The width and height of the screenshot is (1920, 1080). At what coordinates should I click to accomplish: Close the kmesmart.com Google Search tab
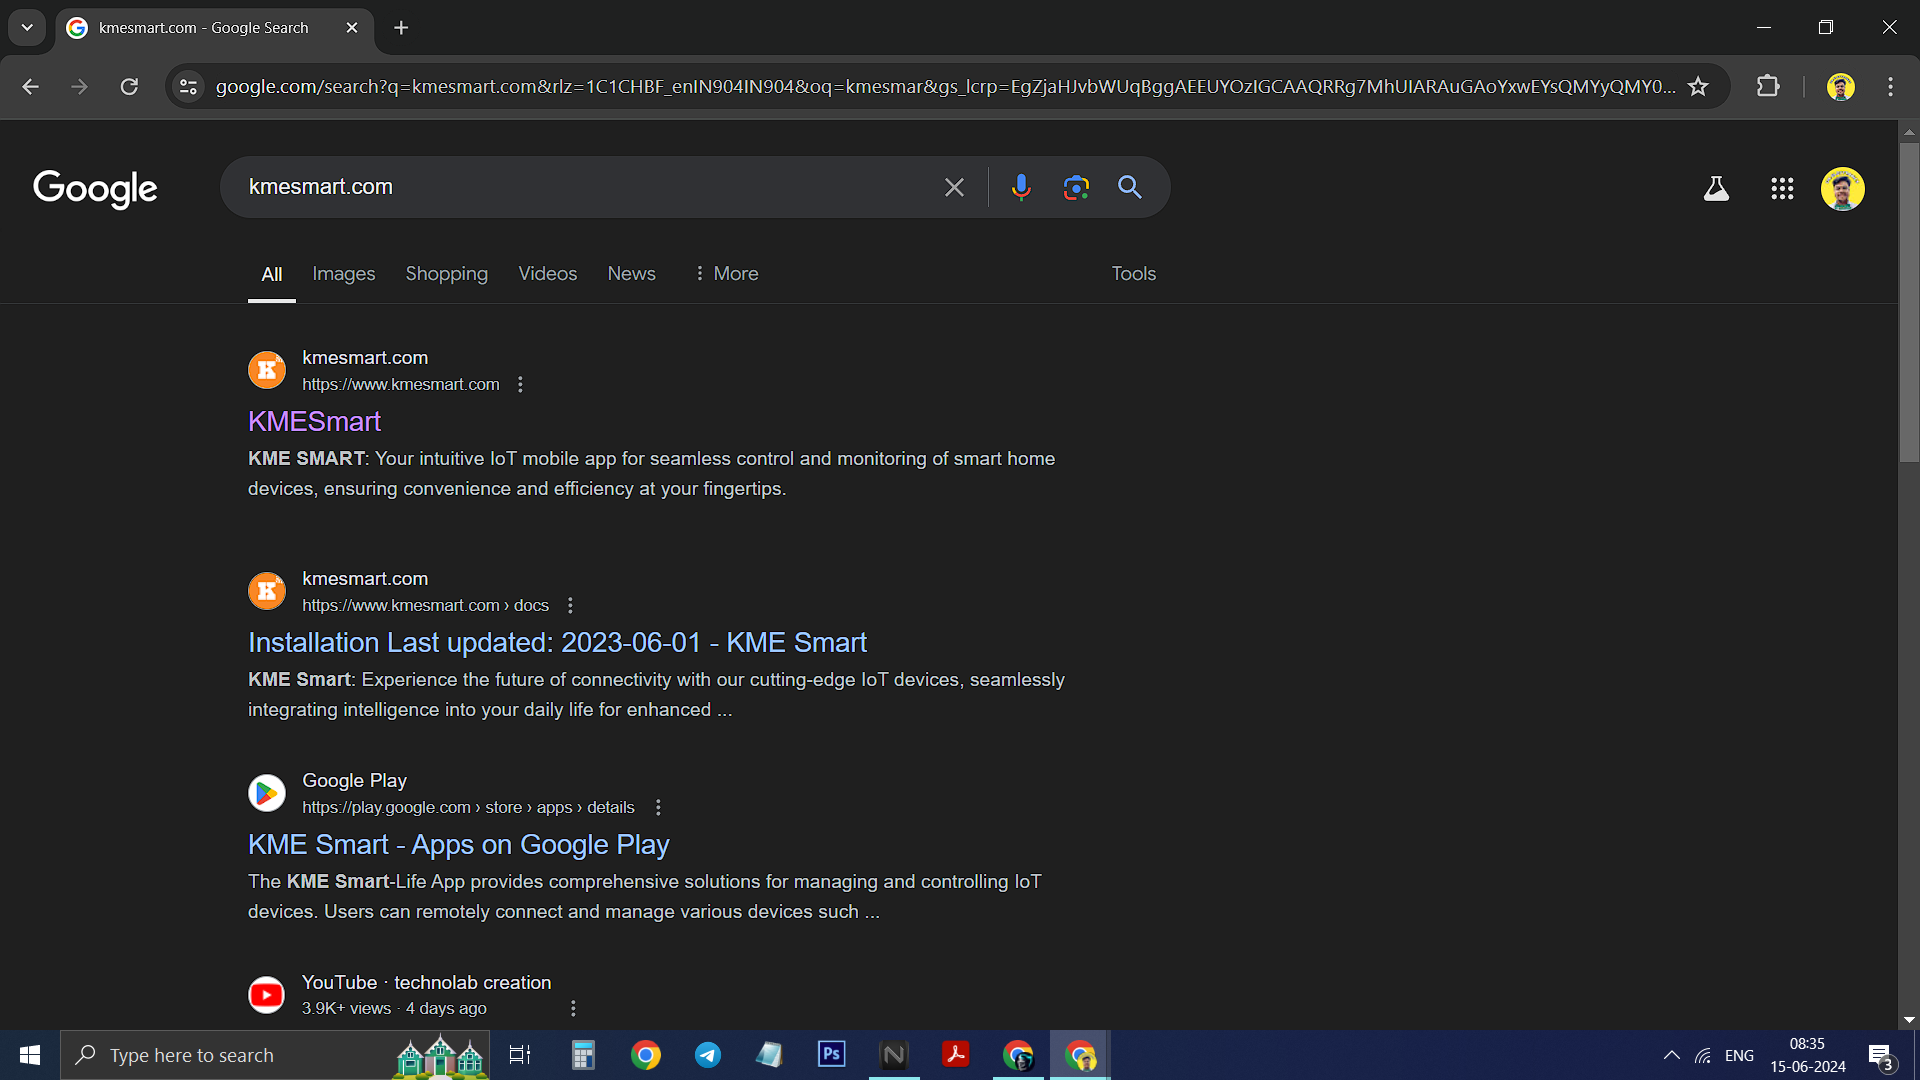pos(352,28)
